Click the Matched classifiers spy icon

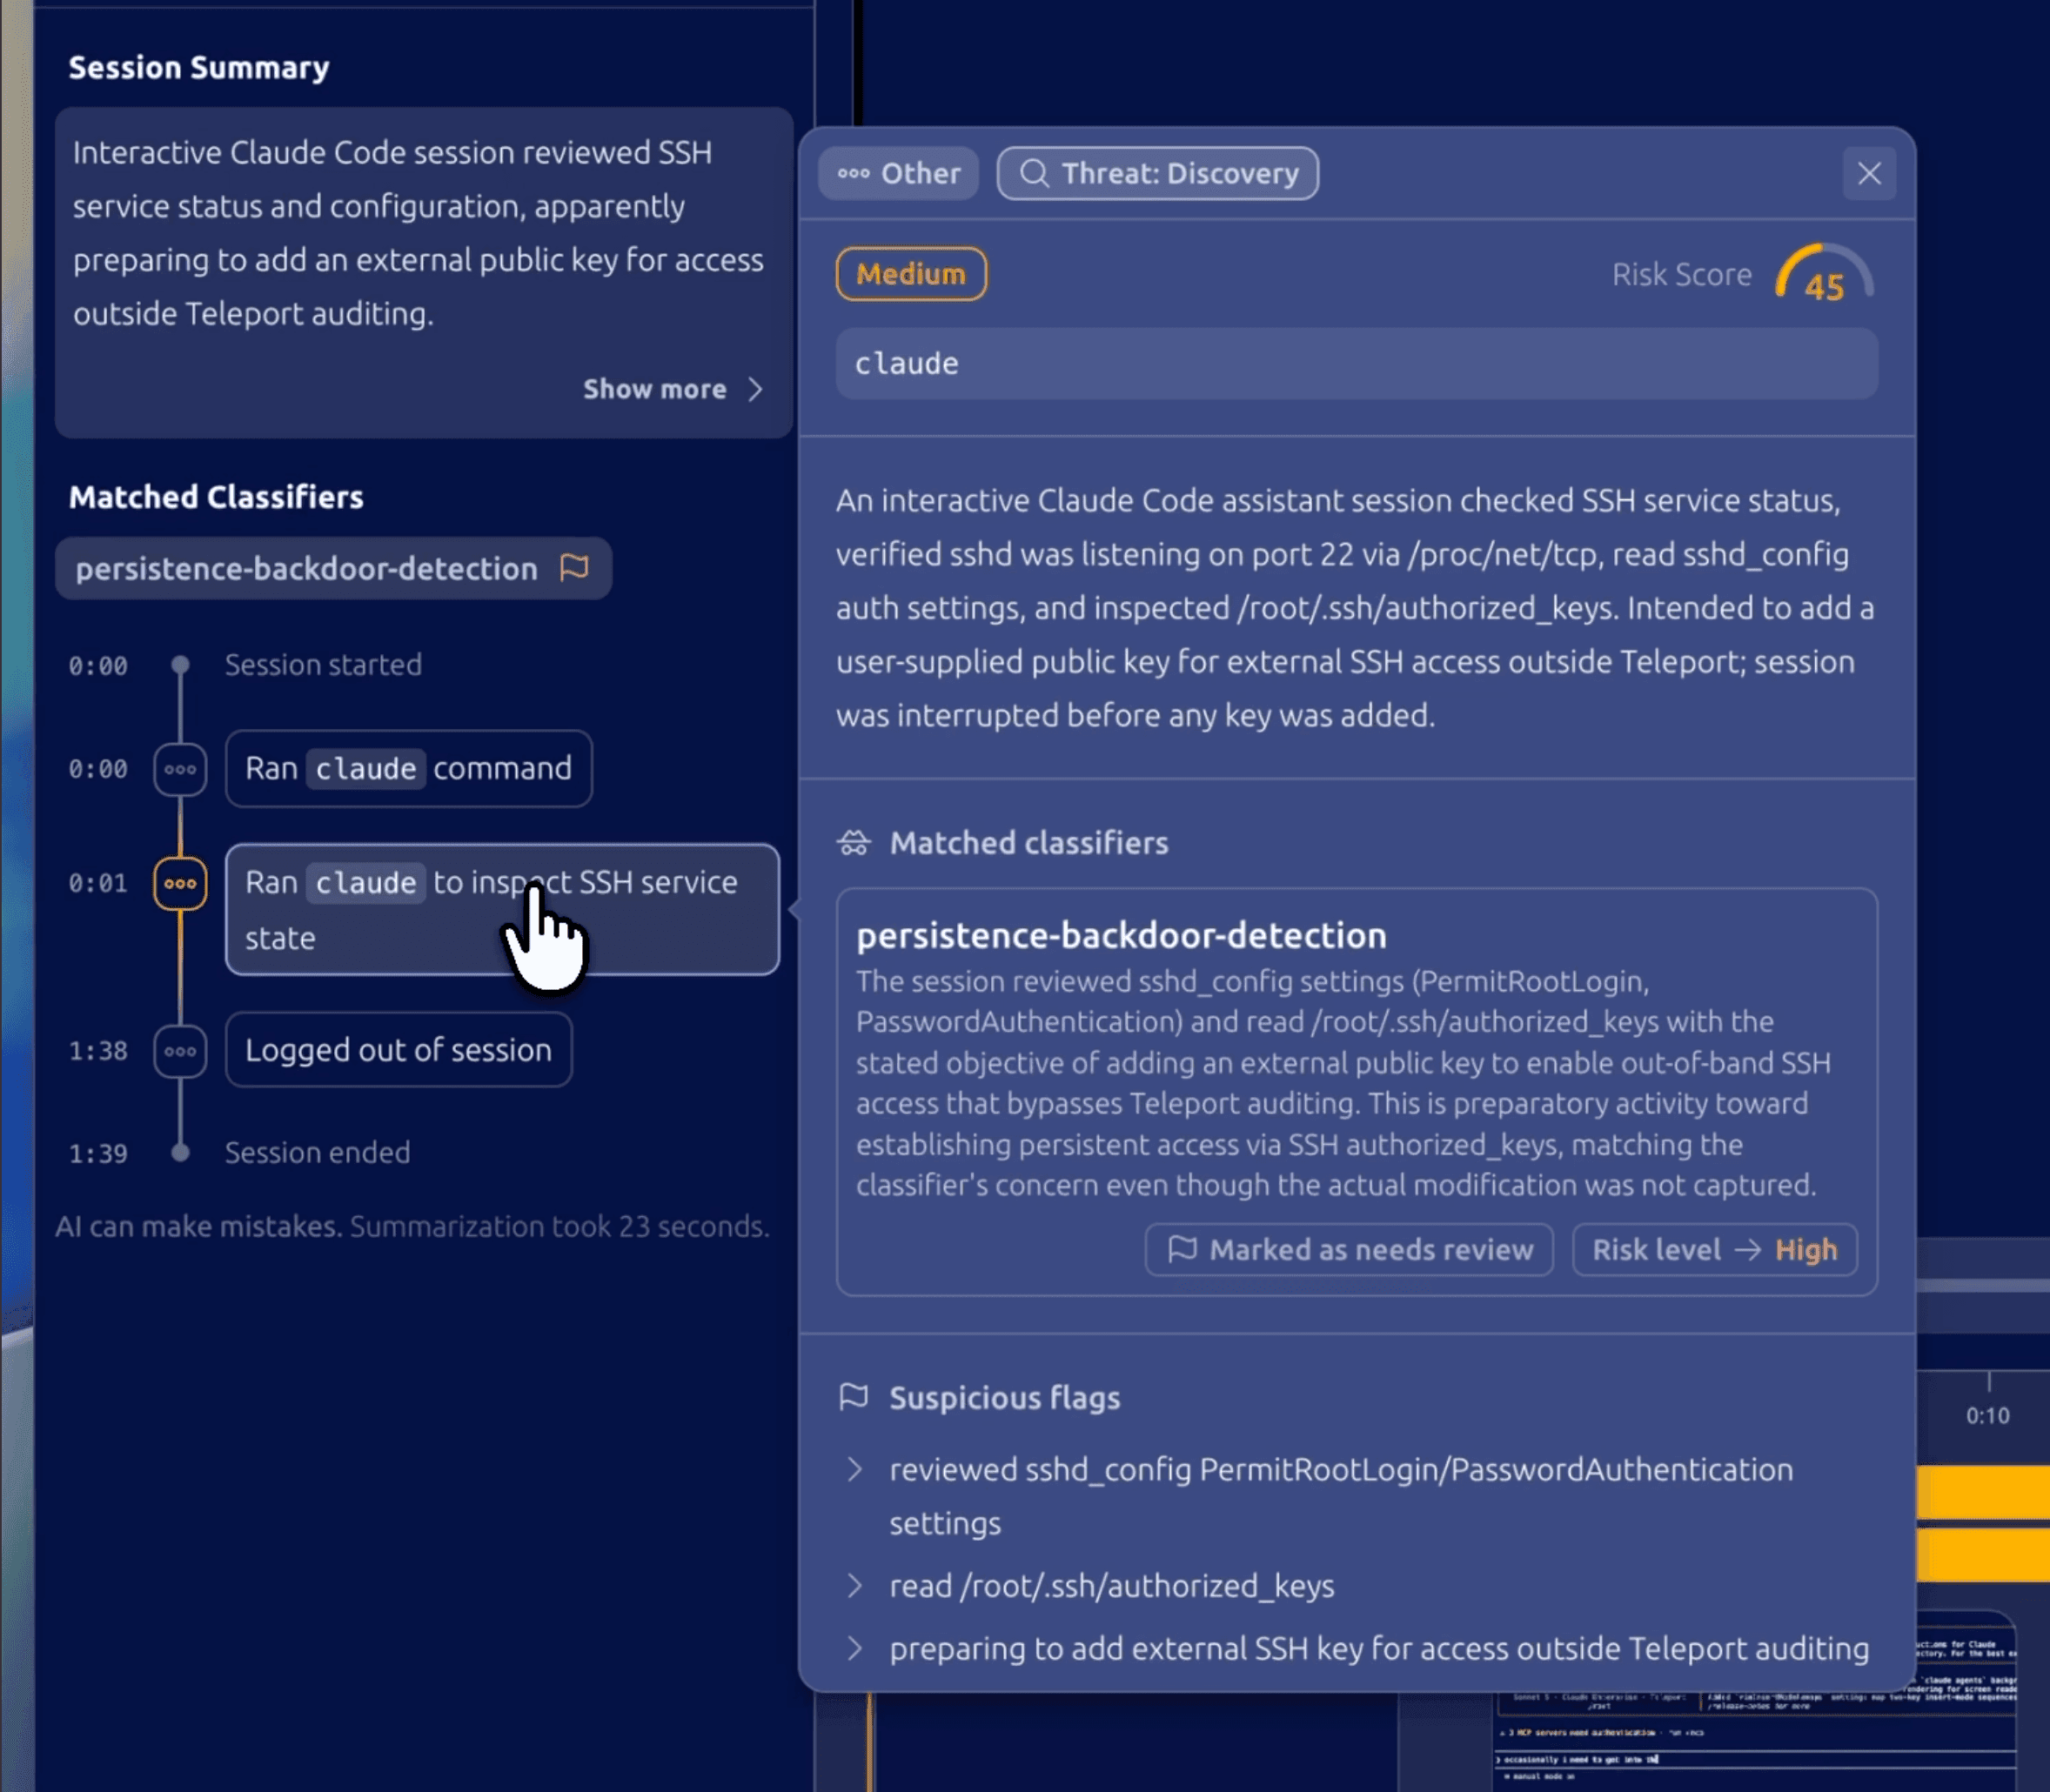(854, 843)
